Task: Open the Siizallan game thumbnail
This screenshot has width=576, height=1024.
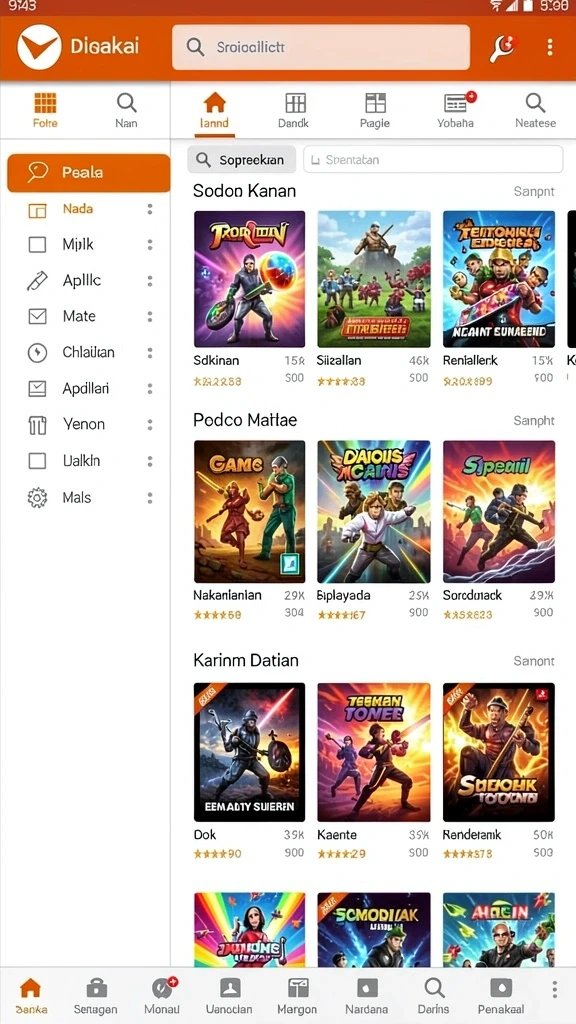Action: (374, 279)
